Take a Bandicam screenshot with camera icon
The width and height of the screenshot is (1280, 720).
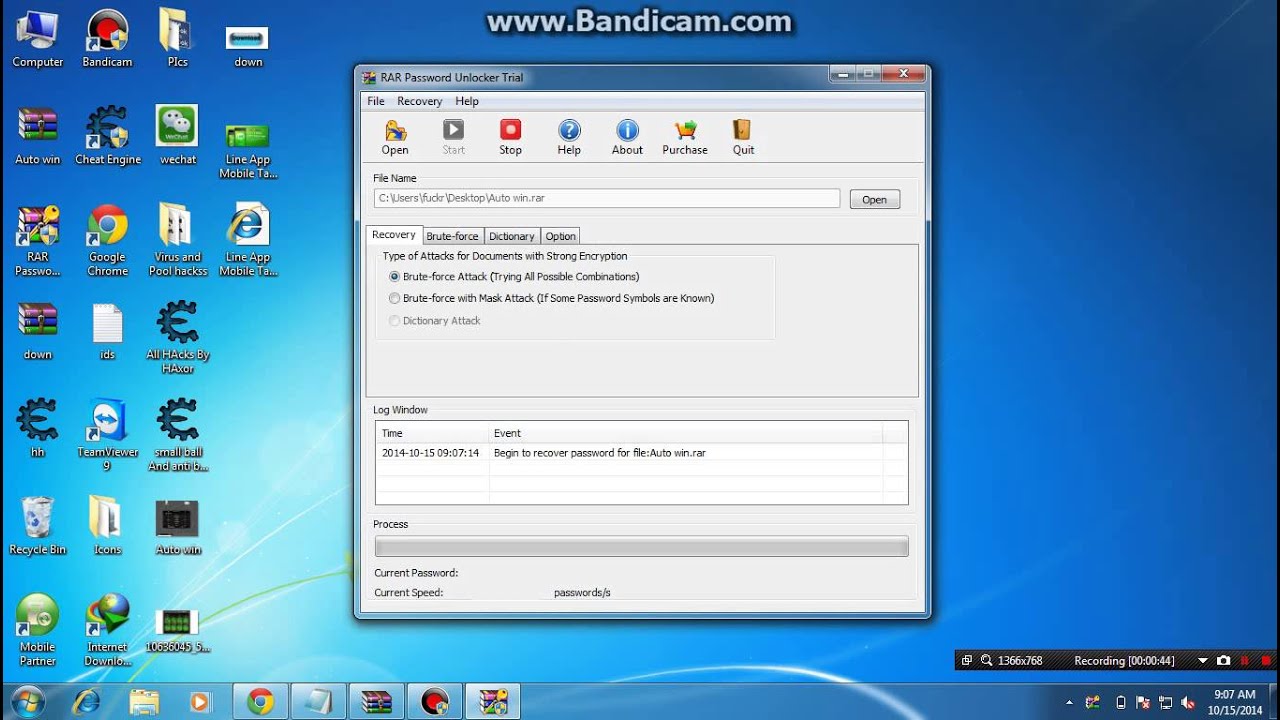1223,660
